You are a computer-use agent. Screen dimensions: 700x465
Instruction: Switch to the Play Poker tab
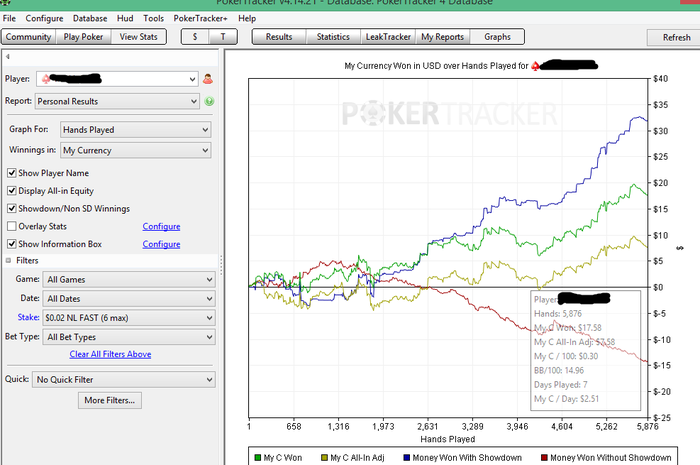click(83, 37)
